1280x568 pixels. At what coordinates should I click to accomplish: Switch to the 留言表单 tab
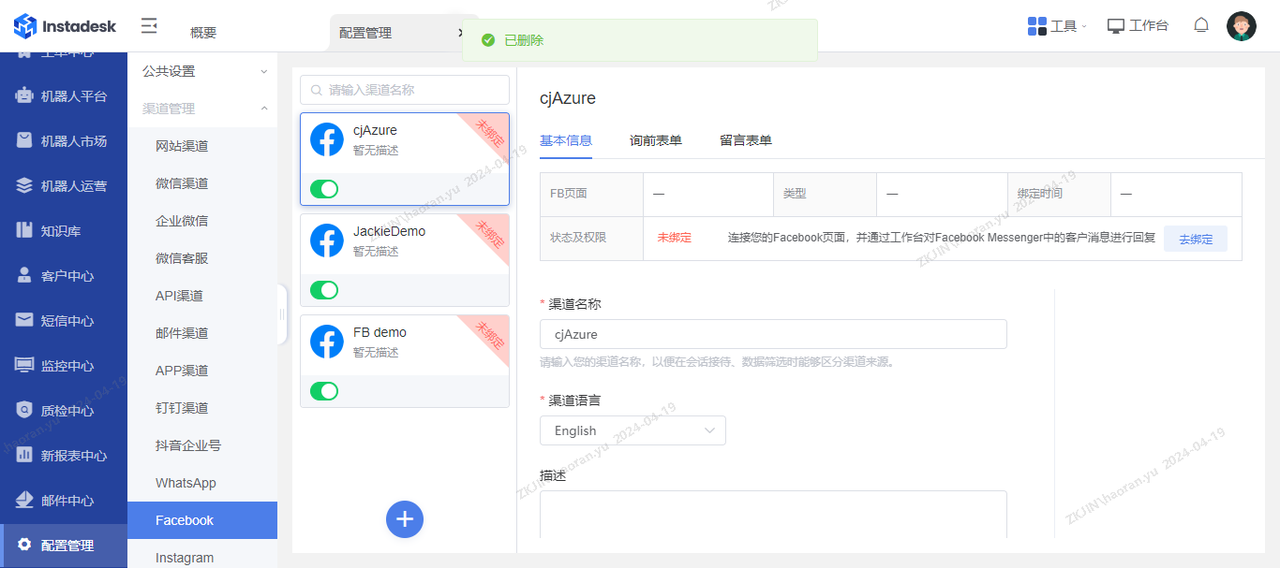[745, 141]
